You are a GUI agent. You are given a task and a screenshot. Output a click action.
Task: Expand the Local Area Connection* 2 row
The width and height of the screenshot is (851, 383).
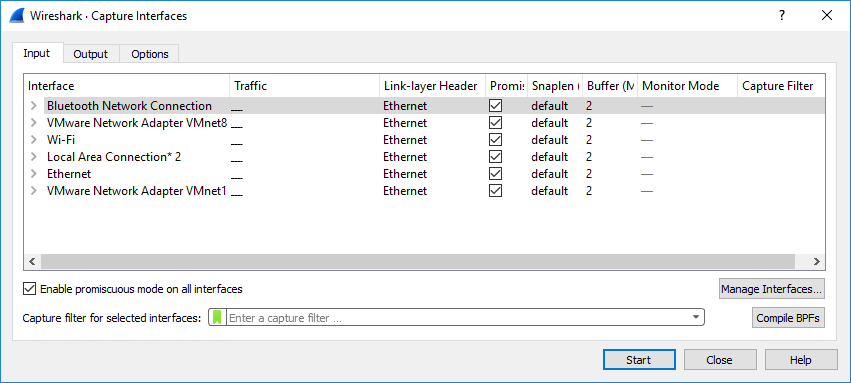click(x=34, y=157)
